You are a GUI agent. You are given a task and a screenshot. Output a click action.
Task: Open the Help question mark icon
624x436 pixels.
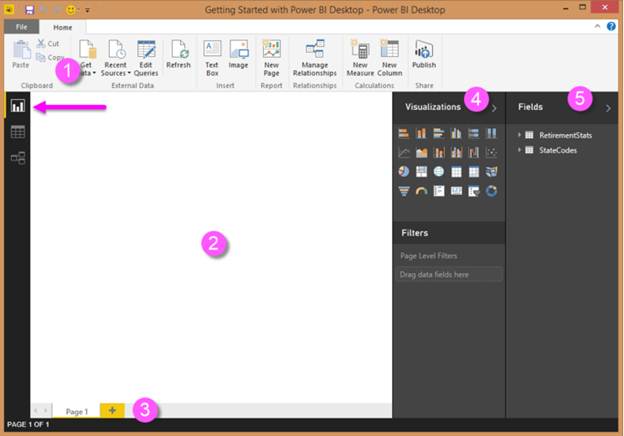tap(611, 26)
